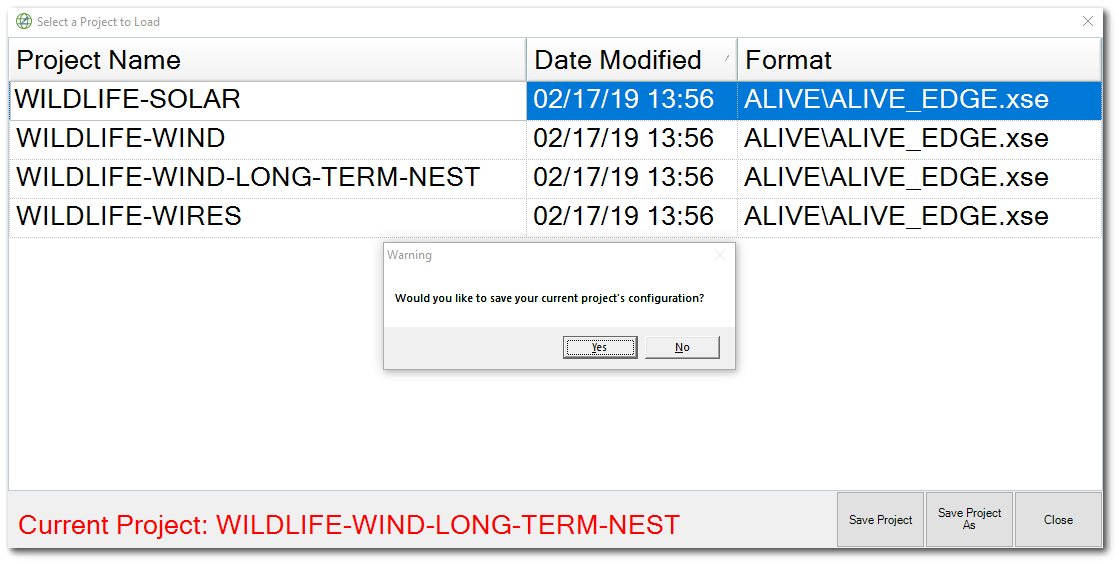The image size is (1119, 564).
Task: Dismiss the Warning dialog with its X
Action: click(x=719, y=255)
